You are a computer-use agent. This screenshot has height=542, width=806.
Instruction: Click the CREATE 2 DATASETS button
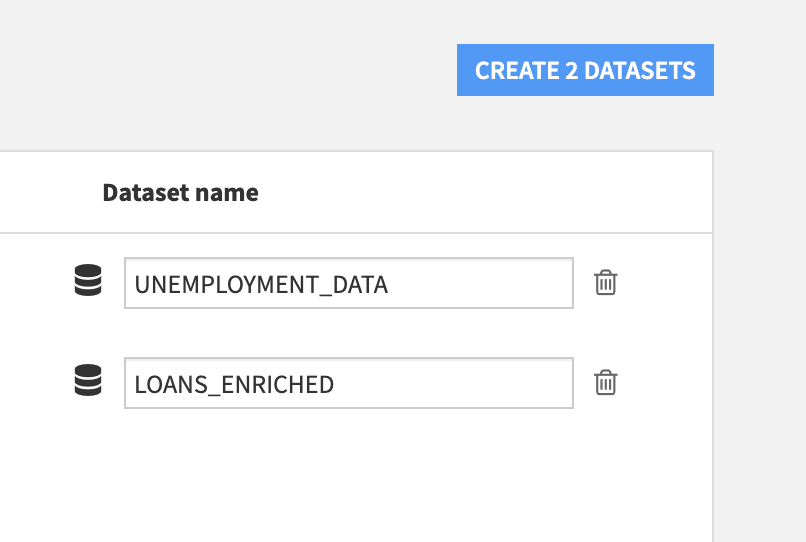(x=585, y=70)
